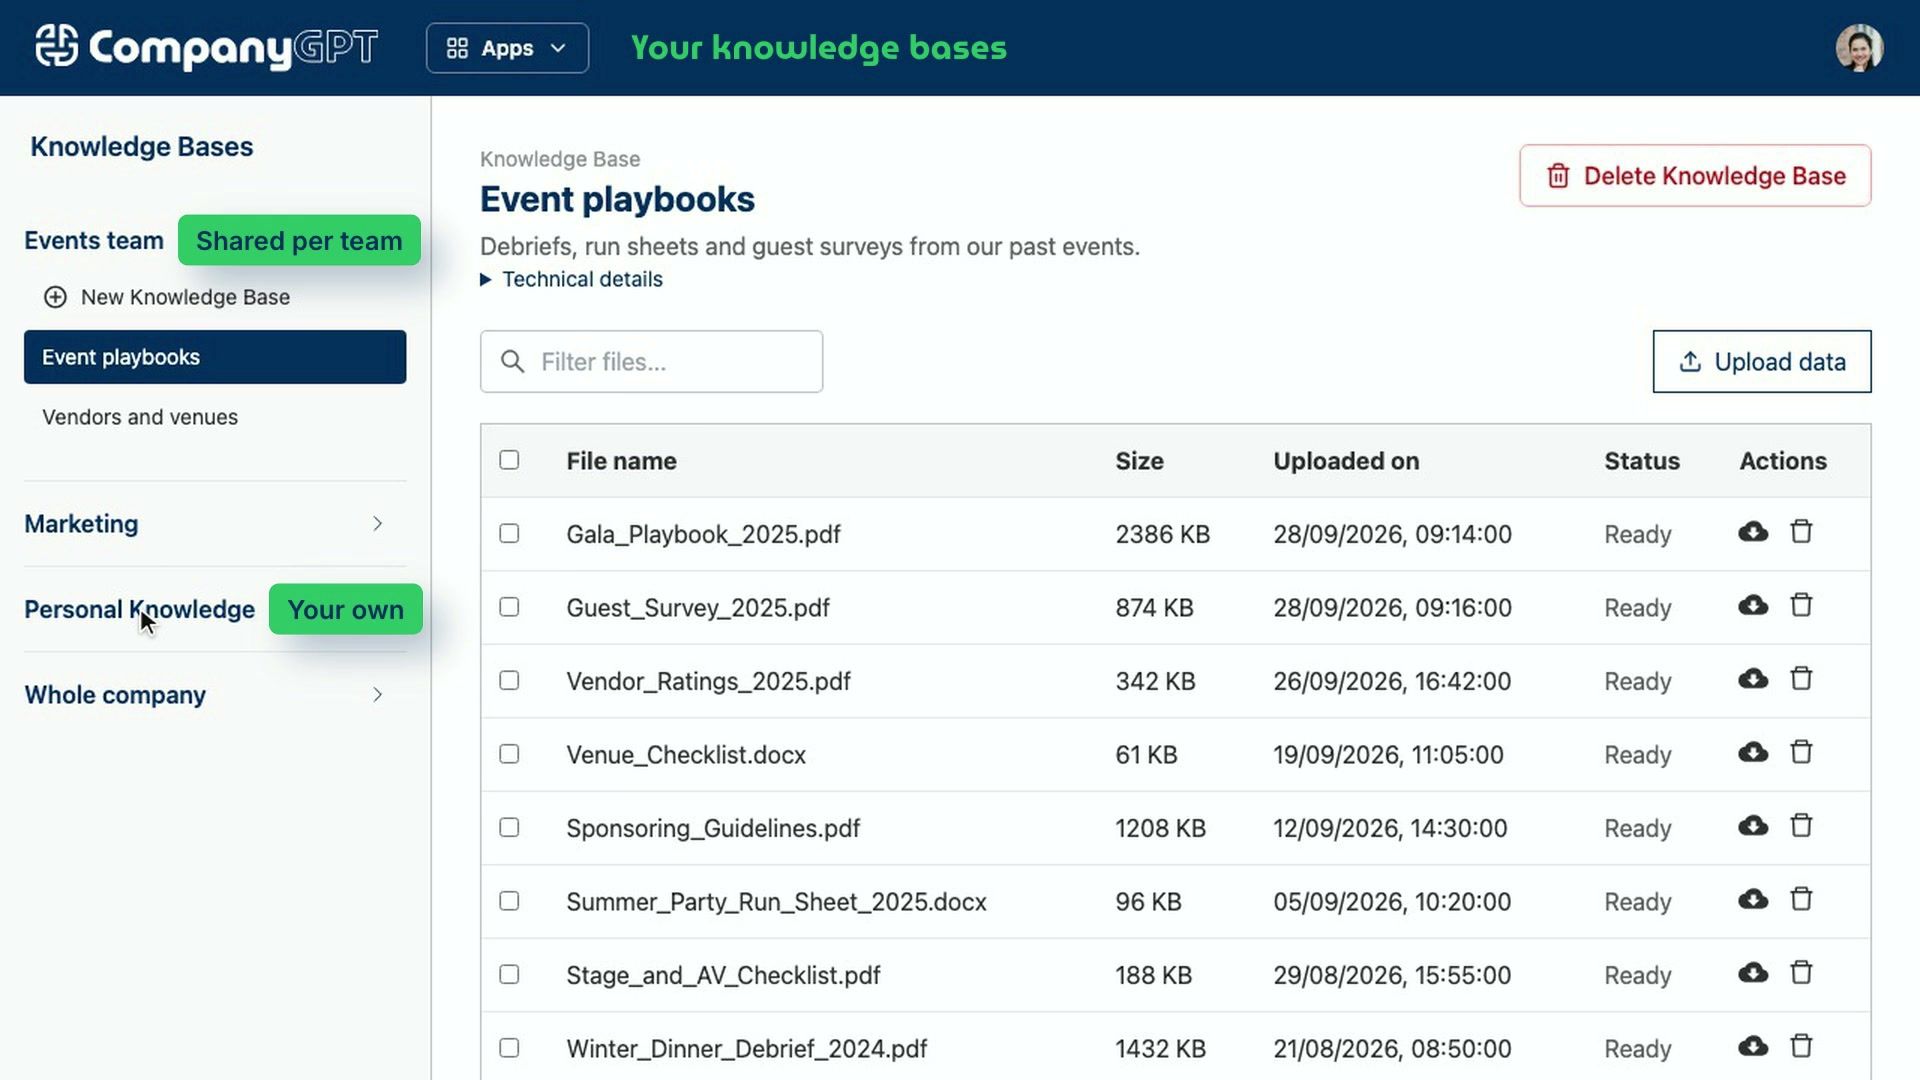The width and height of the screenshot is (1920, 1080).
Task: Download Venue_Checklist.docx
Action: (x=1752, y=752)
